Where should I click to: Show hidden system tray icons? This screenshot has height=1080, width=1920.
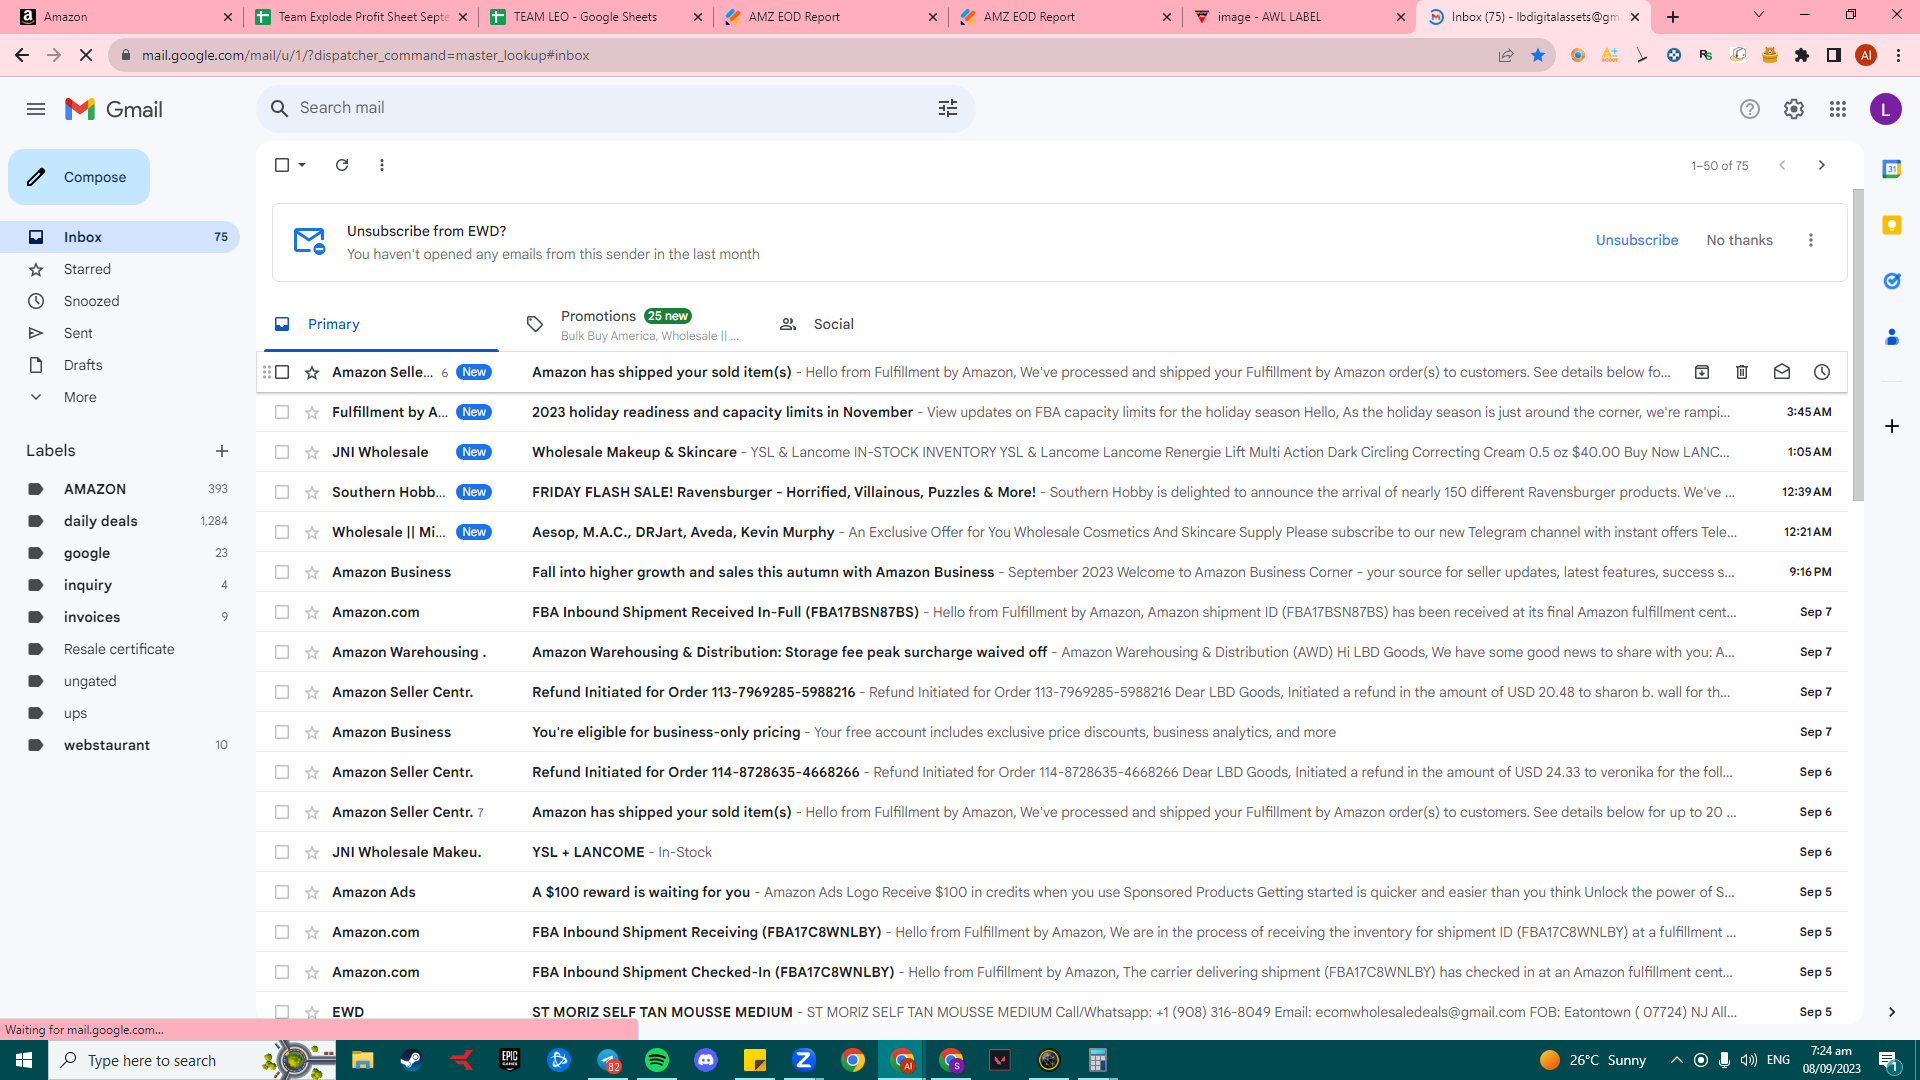(1677, 1060)
